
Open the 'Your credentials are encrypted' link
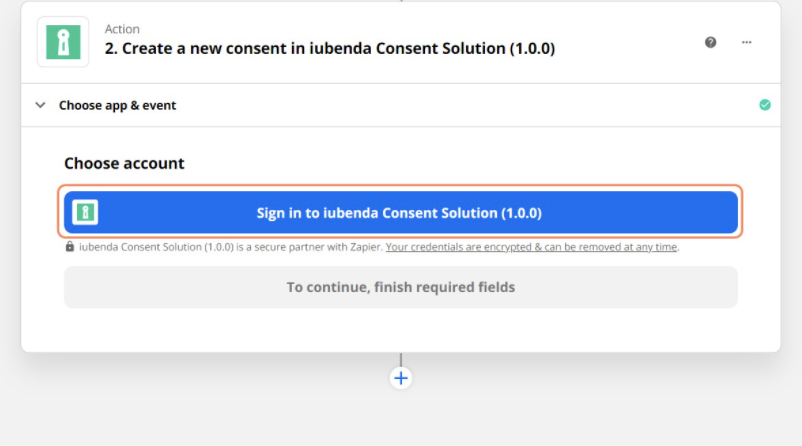(531, 247)
